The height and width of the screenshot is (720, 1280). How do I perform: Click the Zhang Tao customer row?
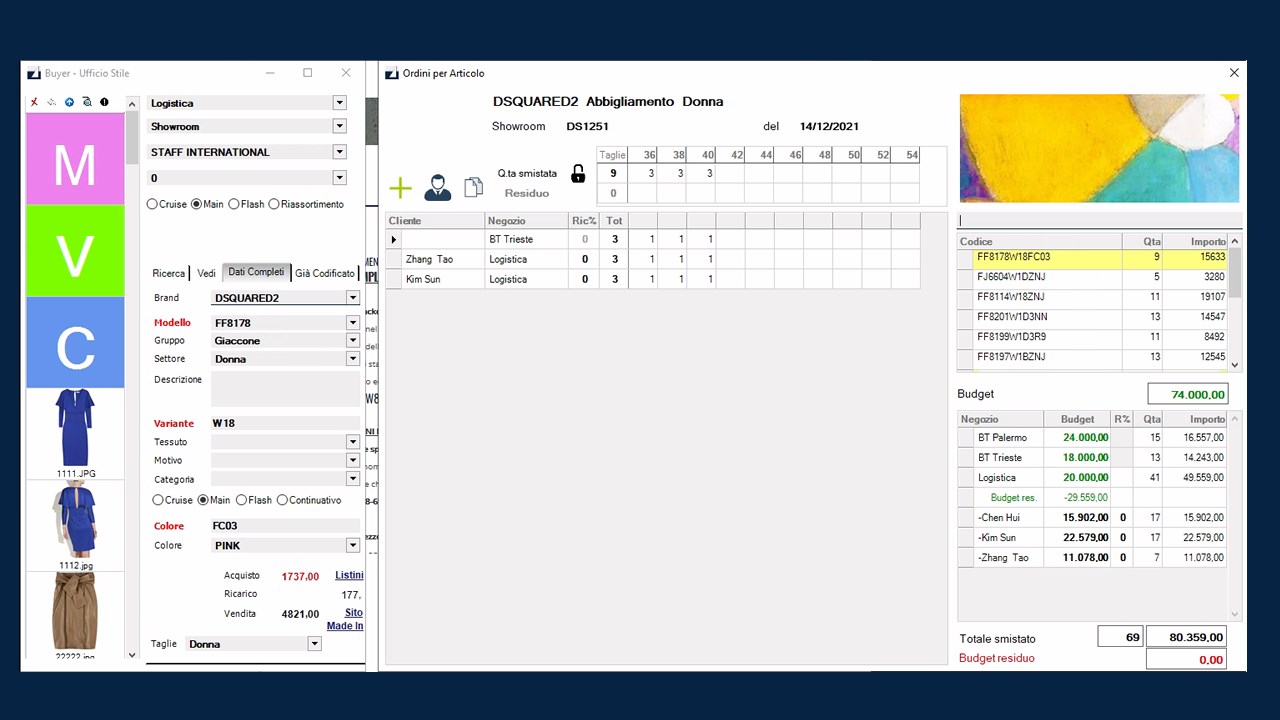653,259
